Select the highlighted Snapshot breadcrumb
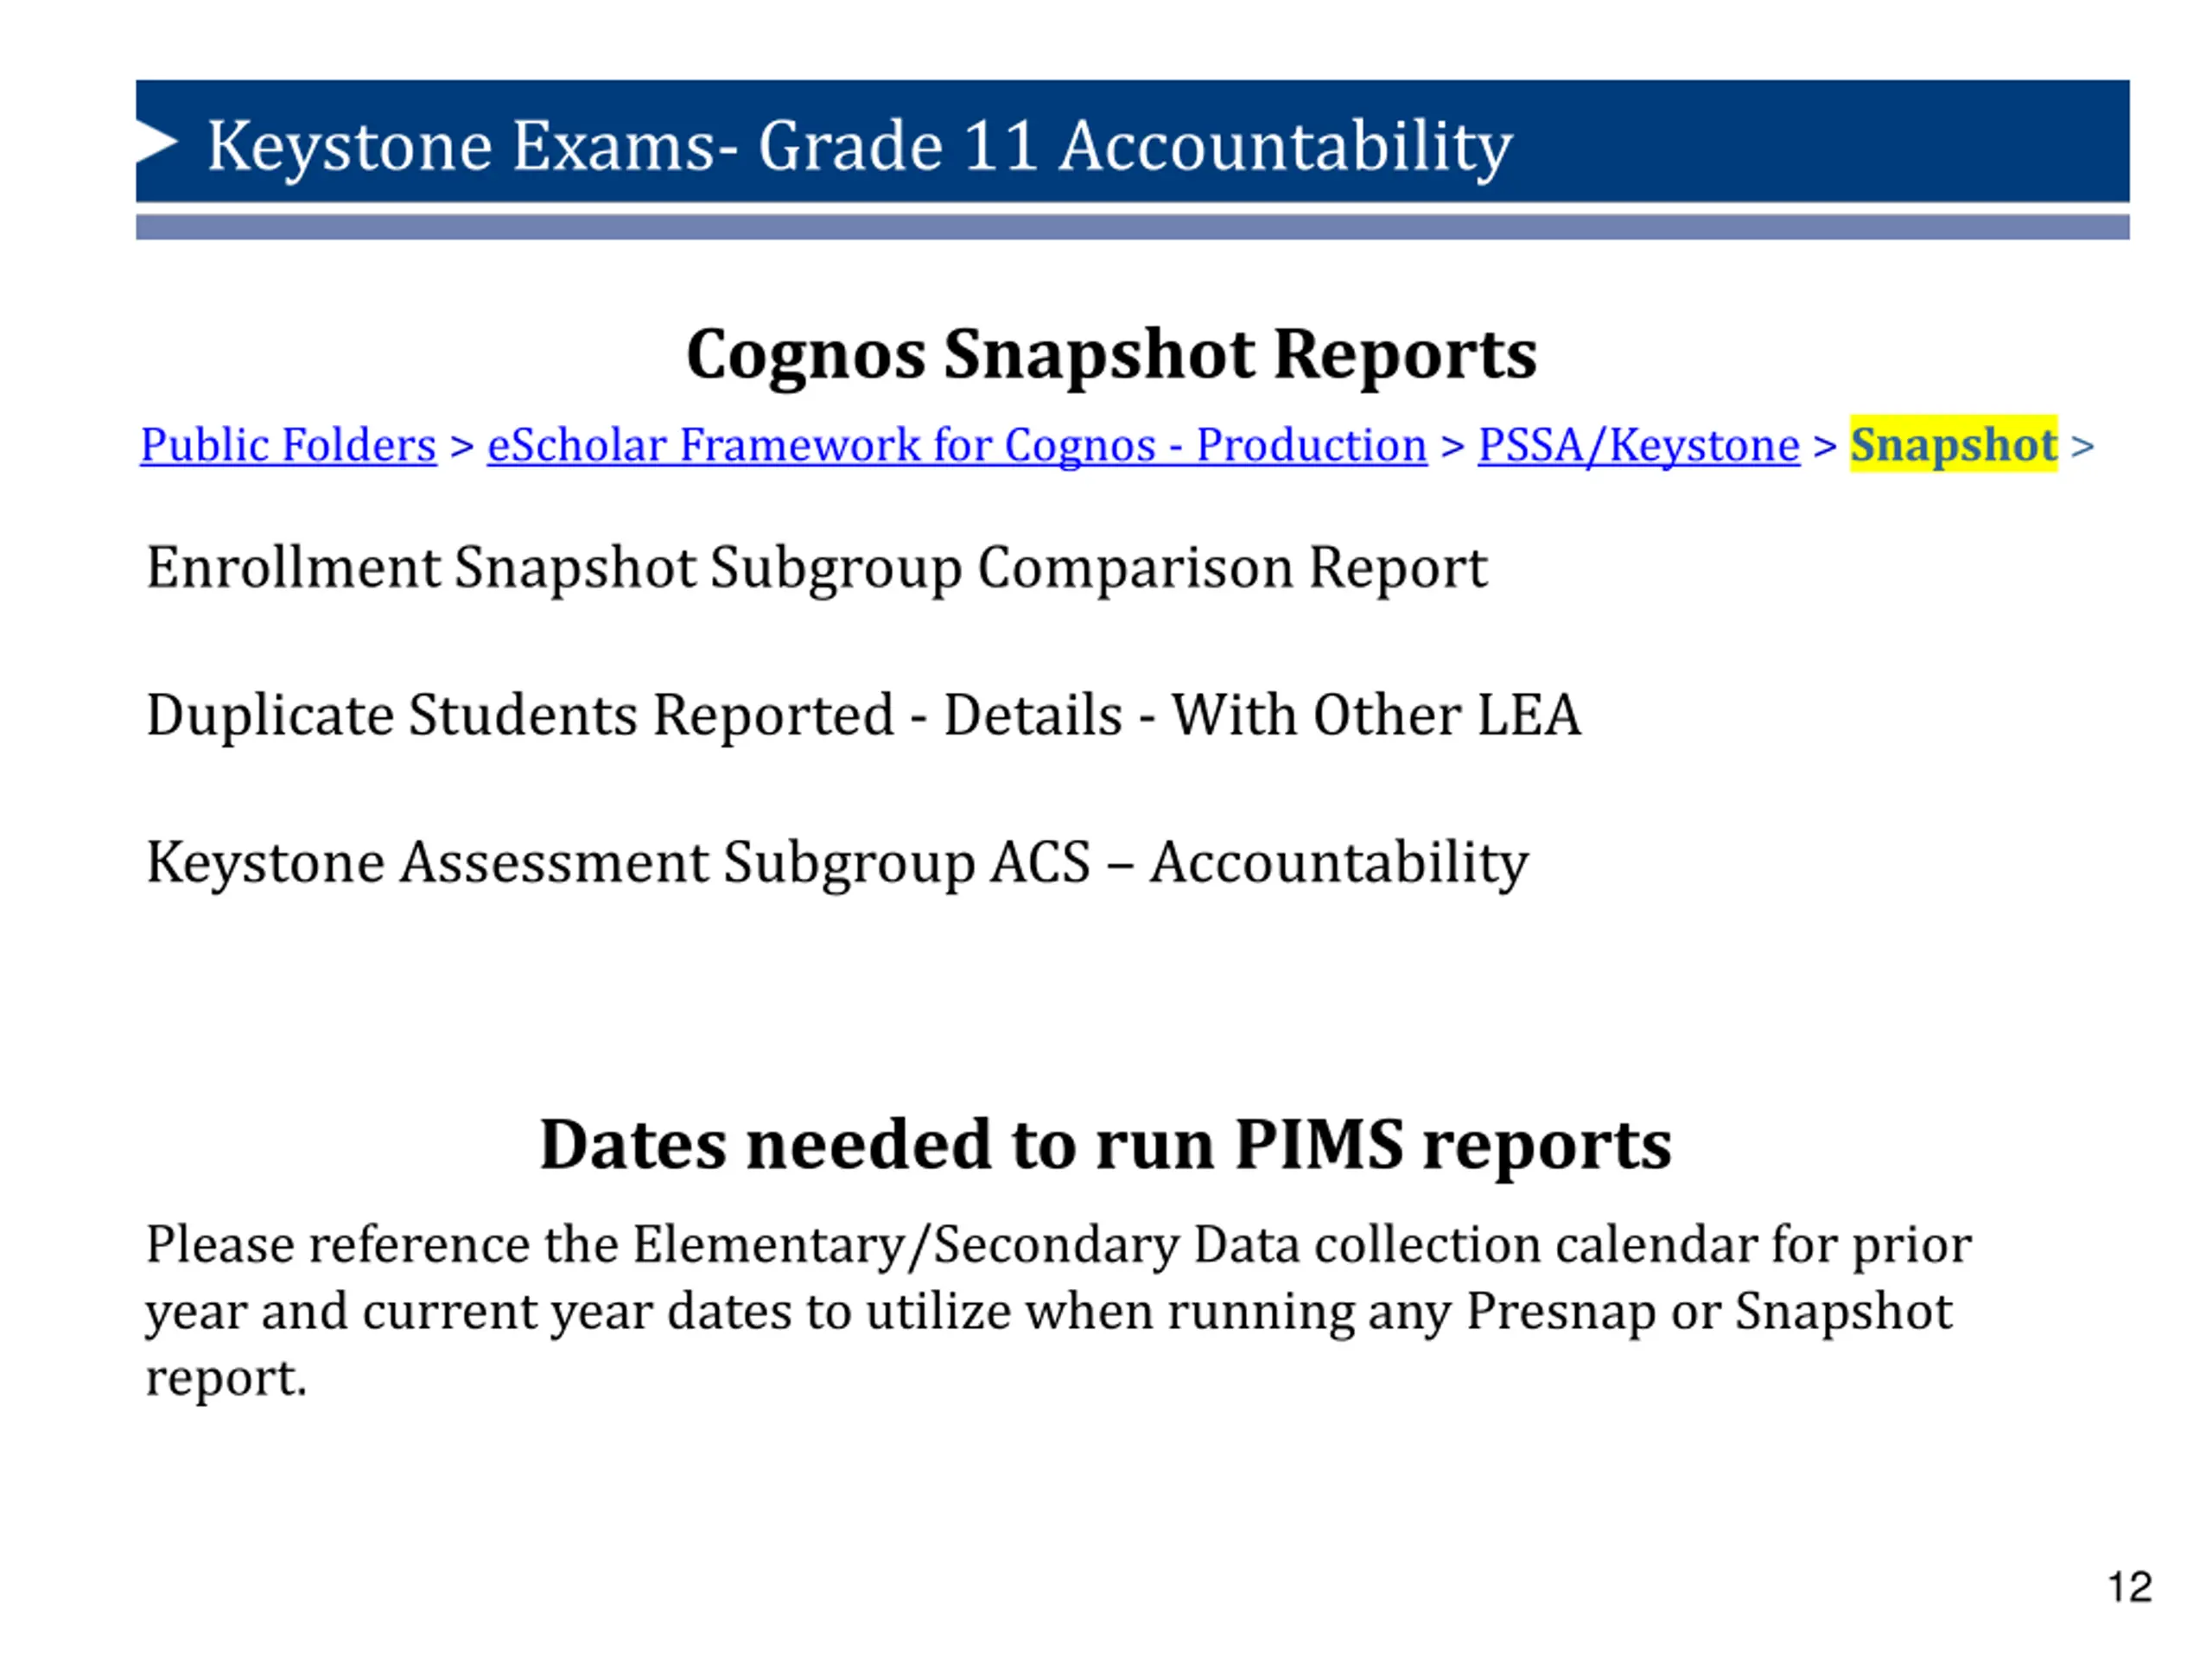The height and width of the screenshot is (1659, 2212). coord(1953,444)
